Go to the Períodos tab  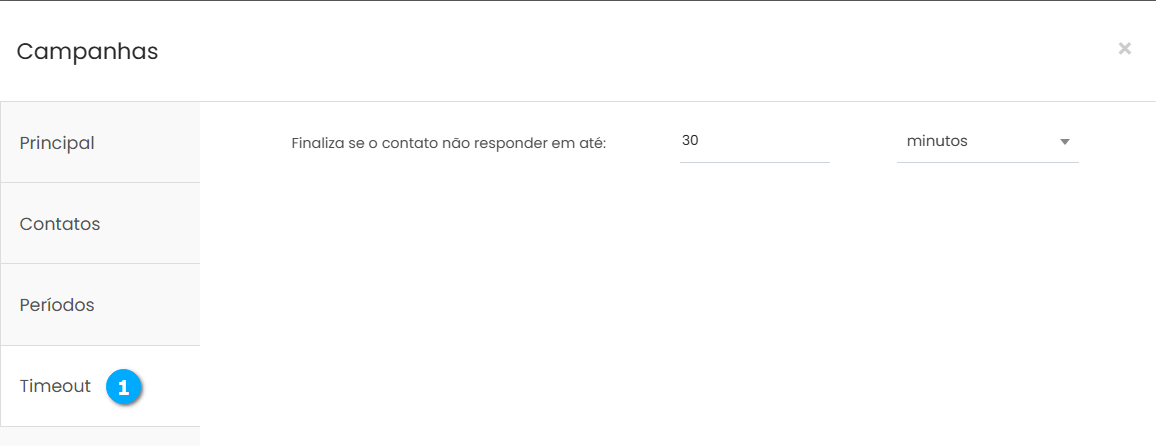100,305
